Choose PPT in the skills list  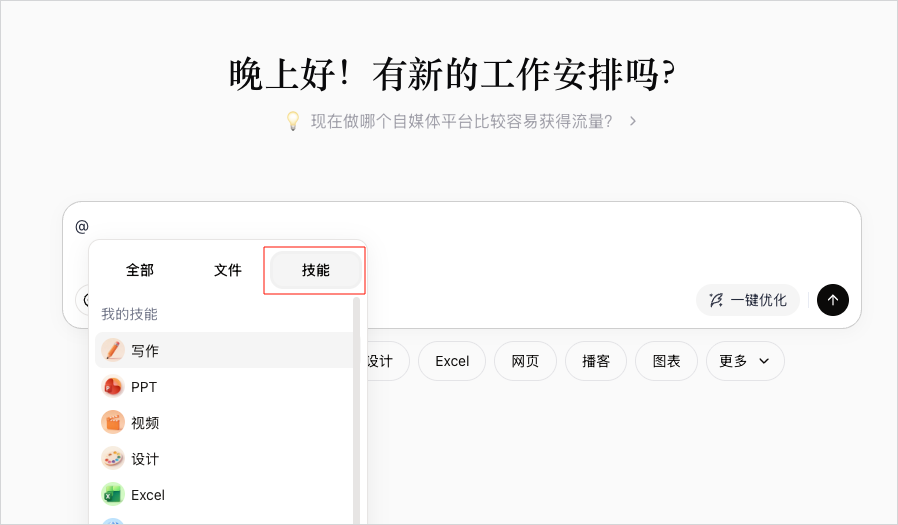coord(224,386)
